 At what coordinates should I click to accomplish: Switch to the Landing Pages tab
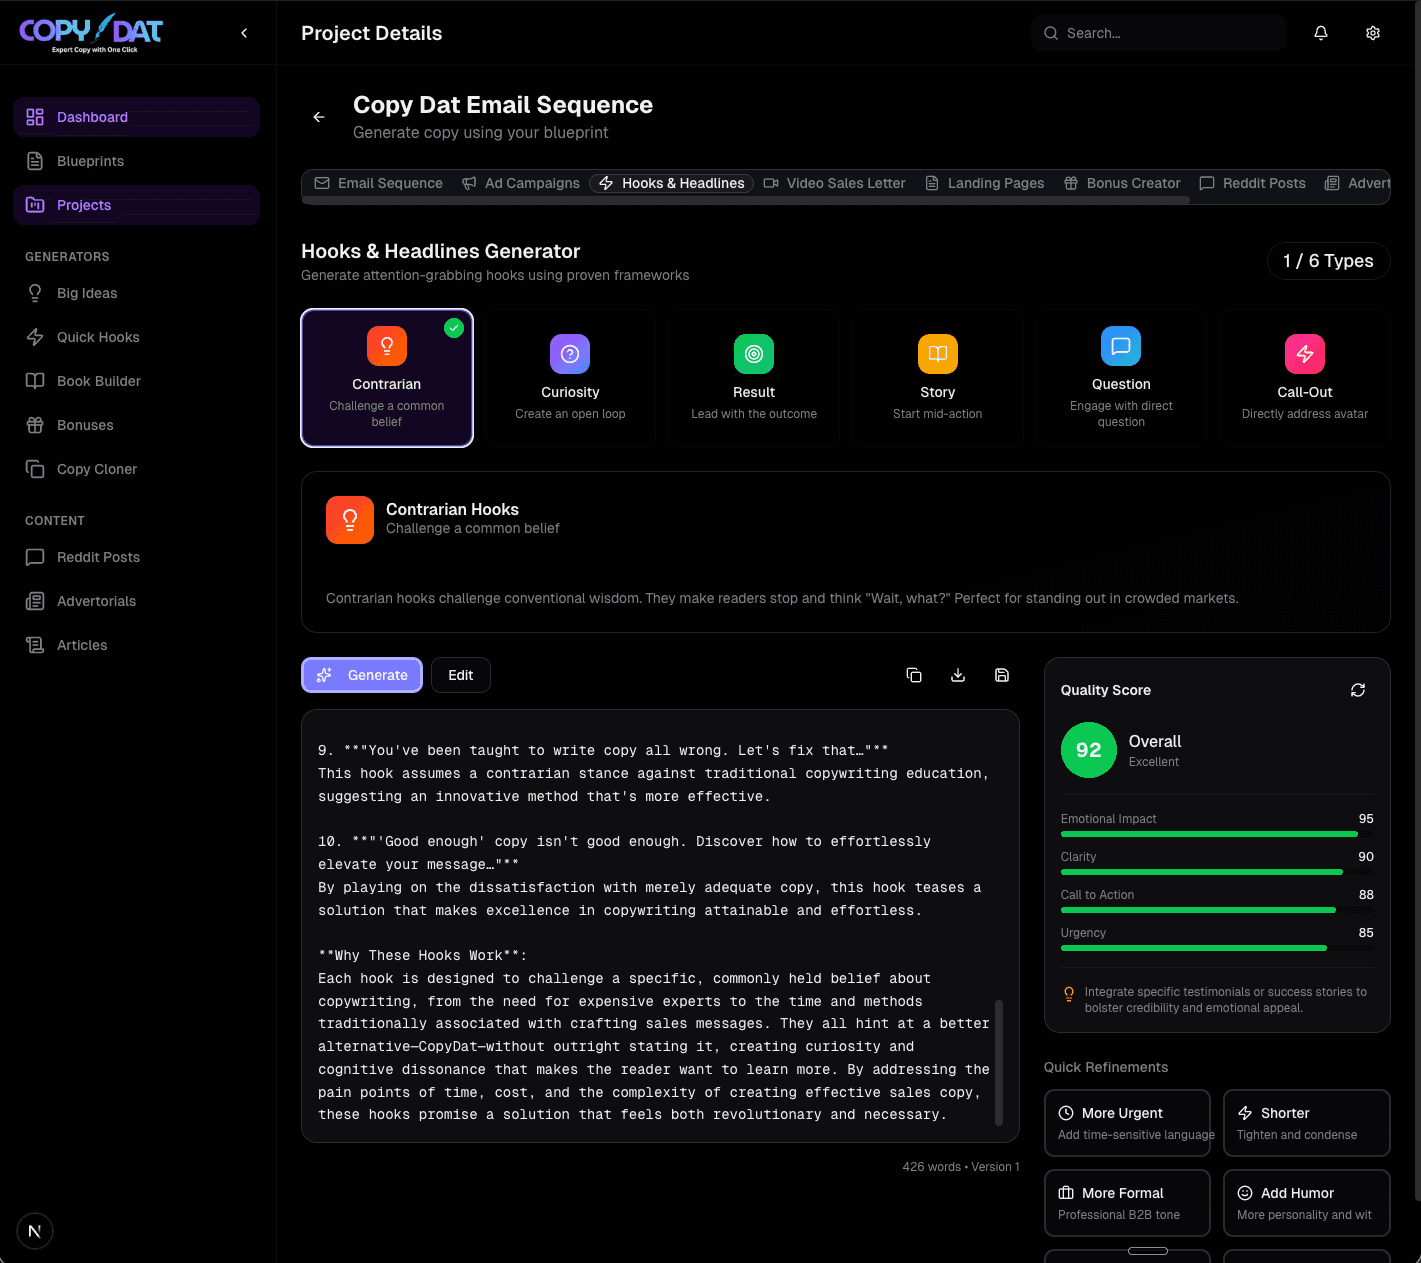[x=985, y=183]
